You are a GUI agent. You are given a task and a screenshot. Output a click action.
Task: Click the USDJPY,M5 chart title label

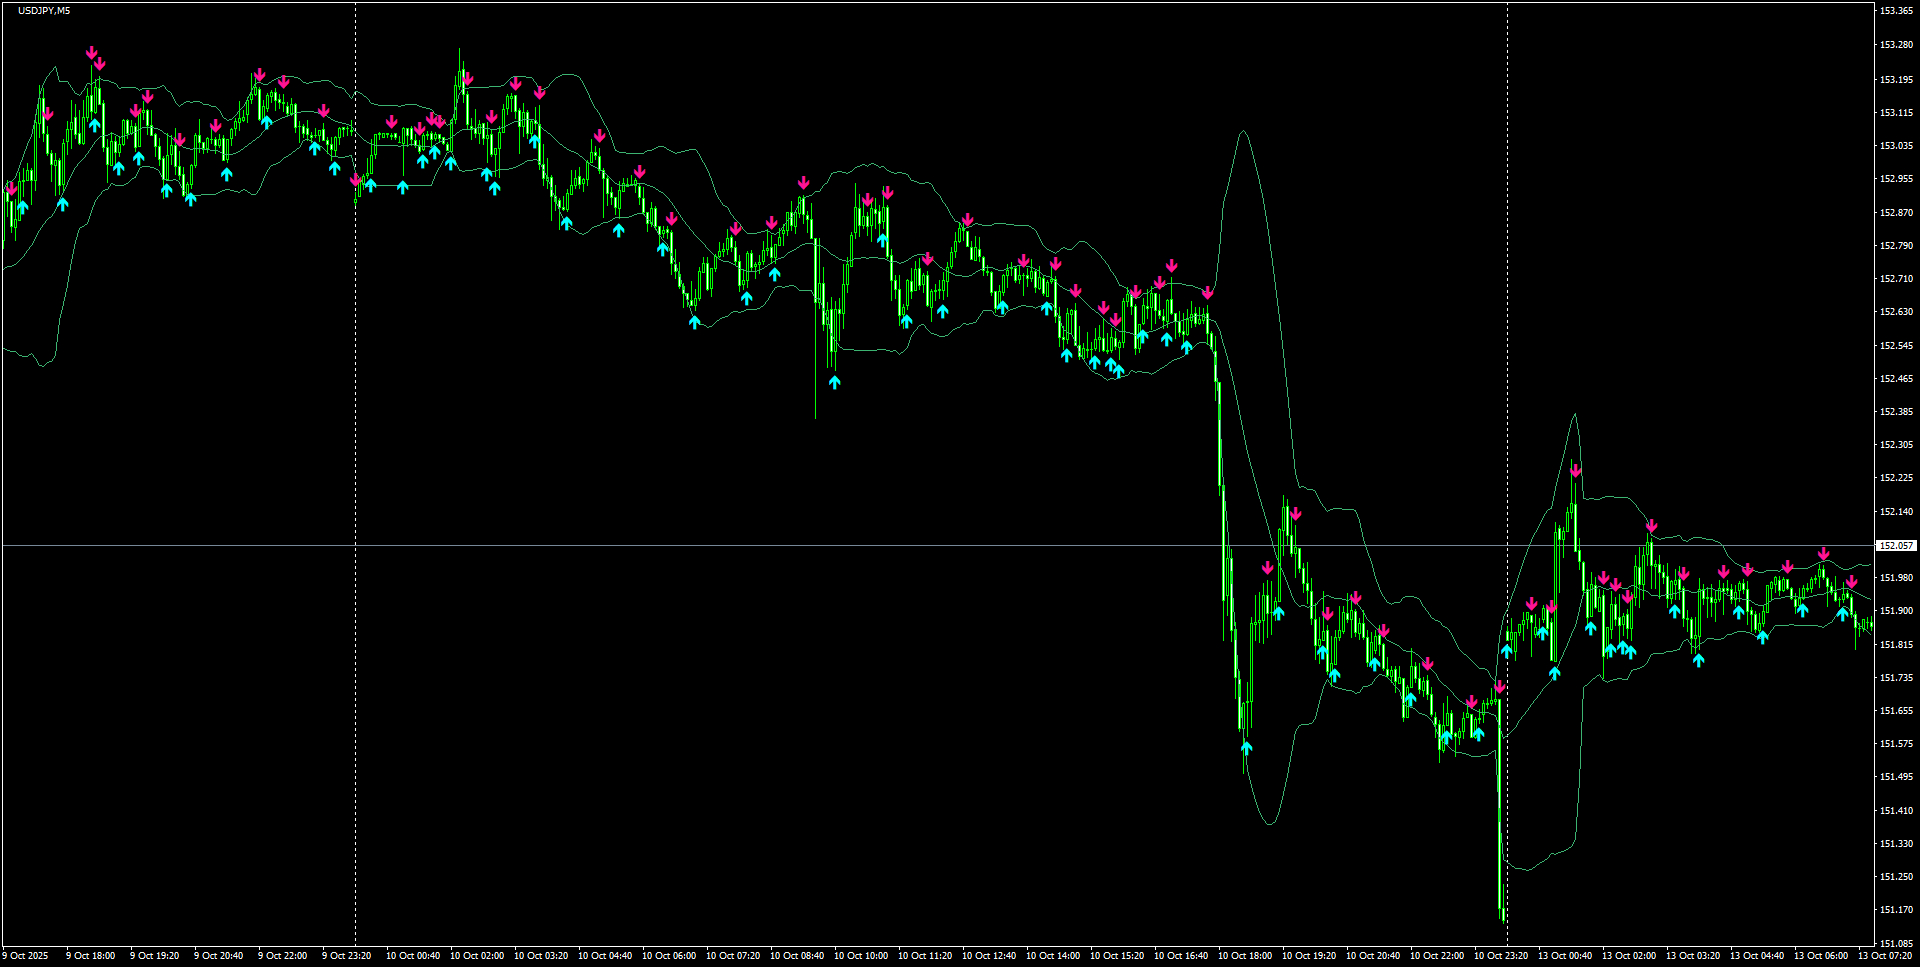[x=33, y=10]
